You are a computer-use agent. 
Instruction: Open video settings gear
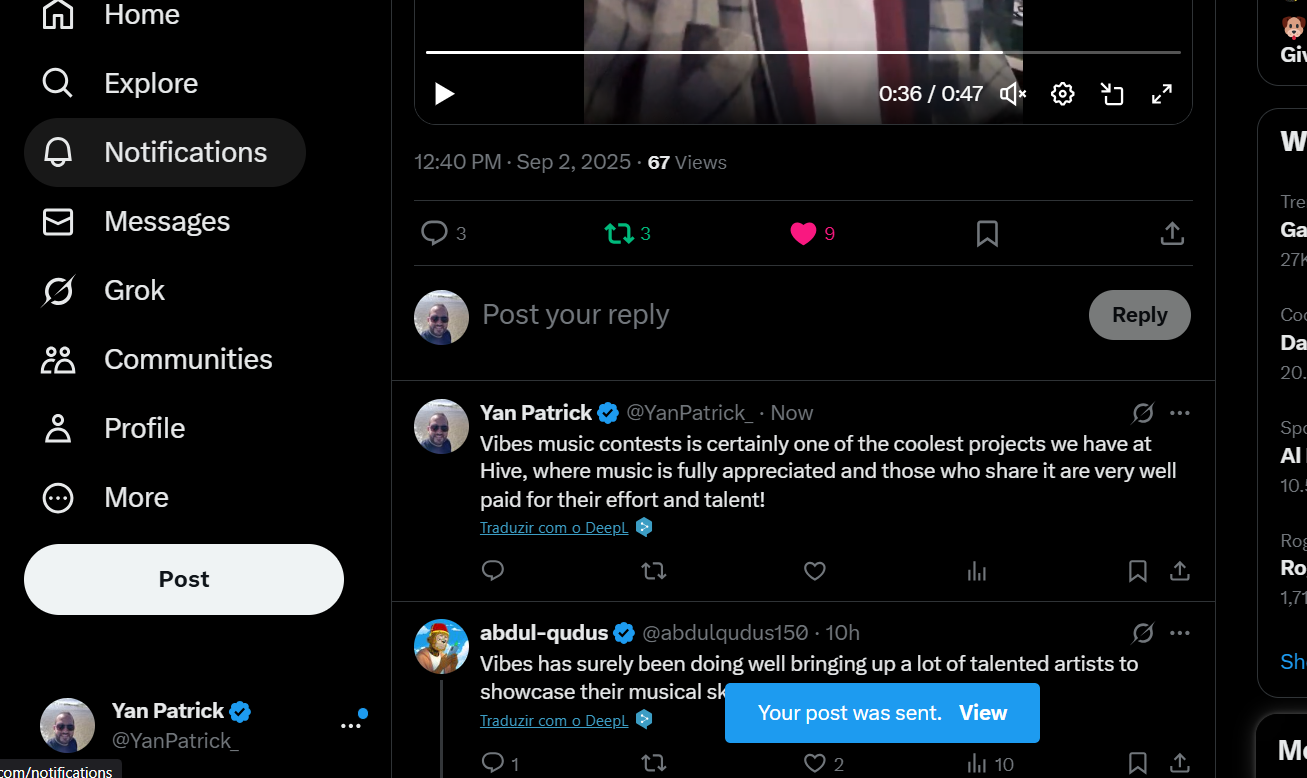[1063, 94]
